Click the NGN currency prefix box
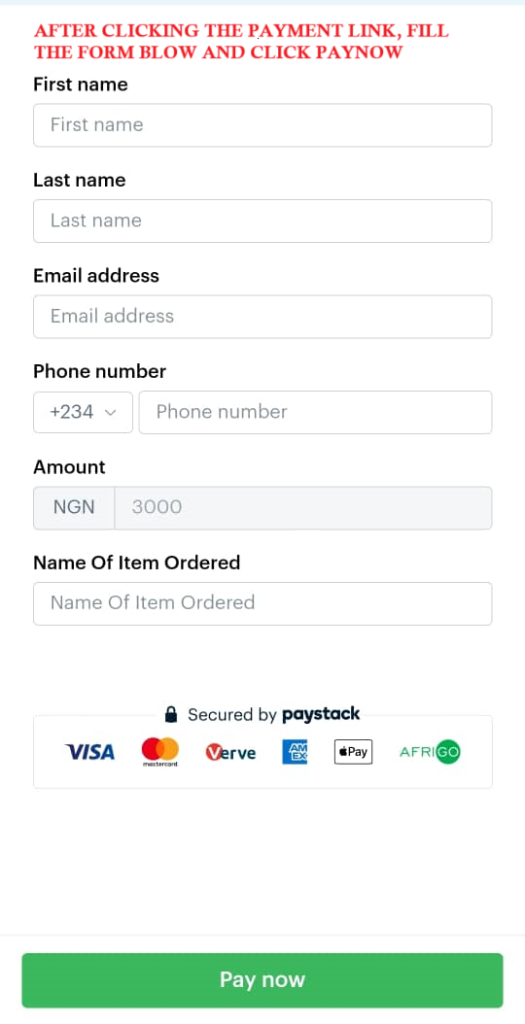This screenshot has width=525, height=1024. (x=74, y=507)
